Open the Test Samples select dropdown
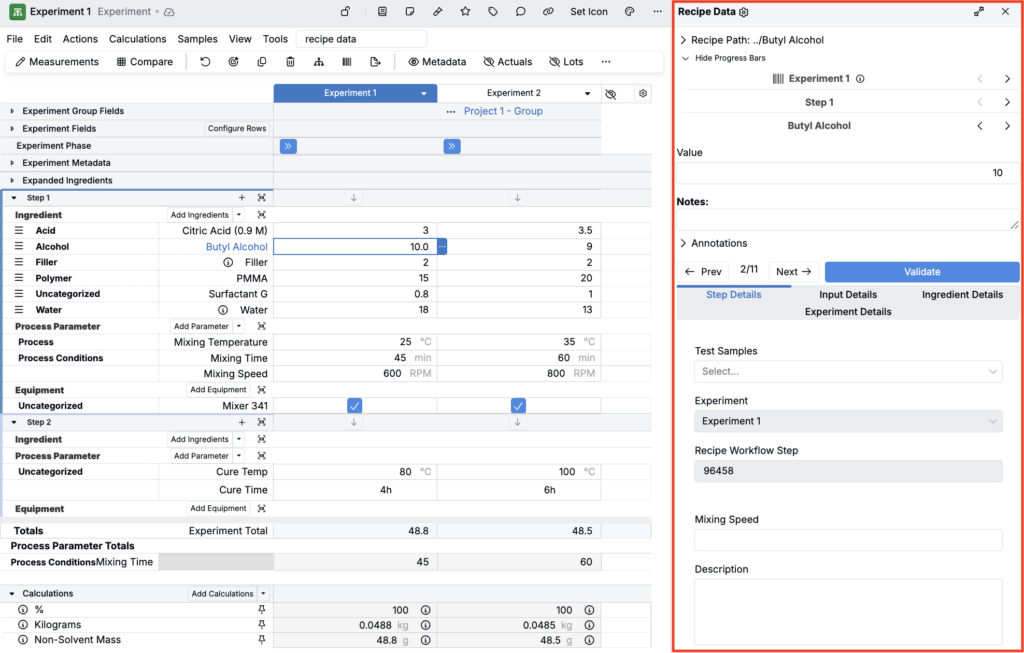Viewport: 1024px width, 653px height. pyautogui.click(x=847, y=371)
